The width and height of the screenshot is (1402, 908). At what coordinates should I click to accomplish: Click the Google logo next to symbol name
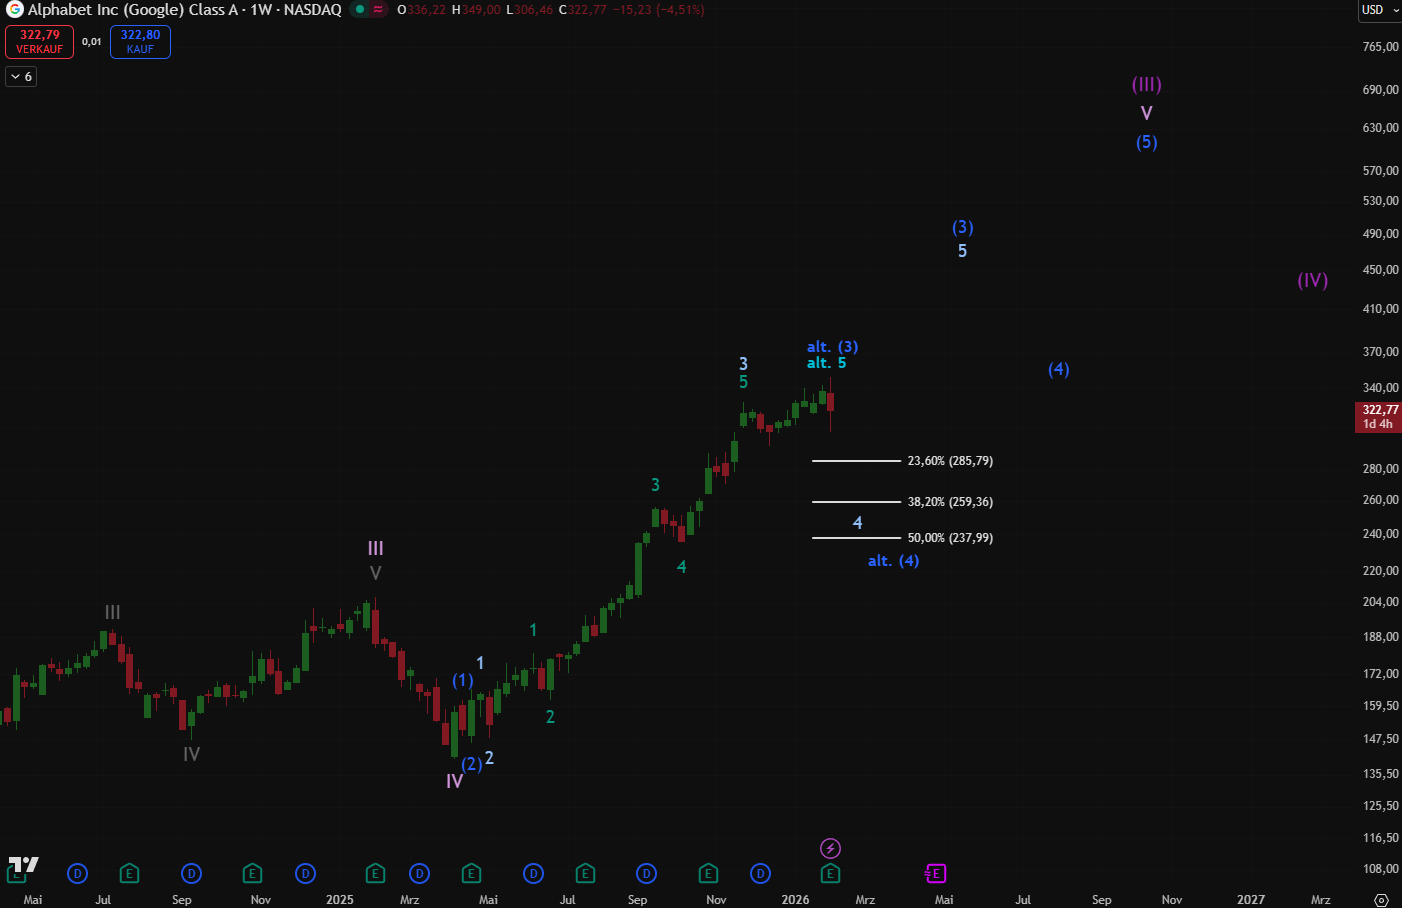[x=14, y=10]
